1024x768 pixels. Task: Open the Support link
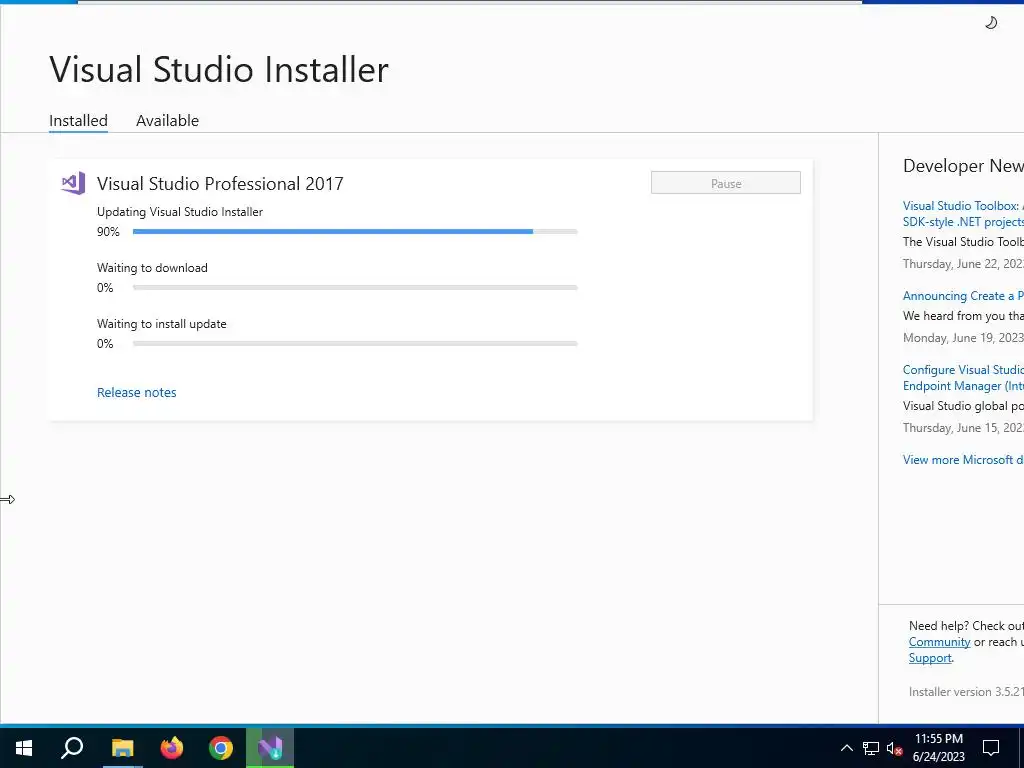930,658
